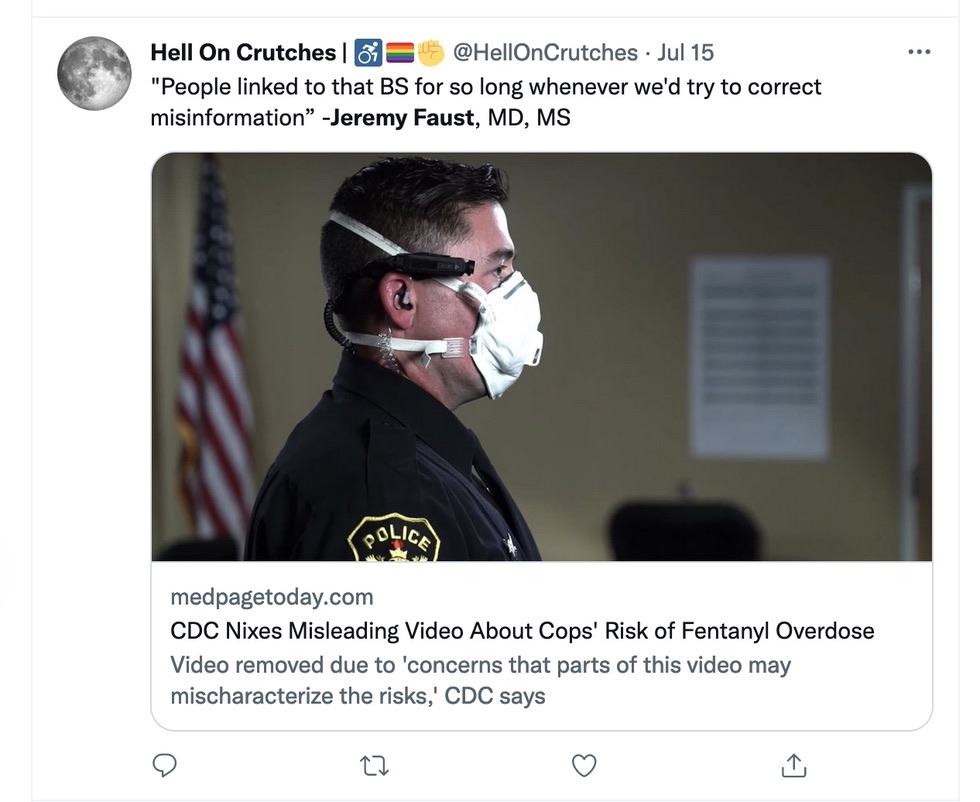Screen dimensions: 980x802
Task: Click the medpagetoday.com domain label
Action: (x=272, y=597)
